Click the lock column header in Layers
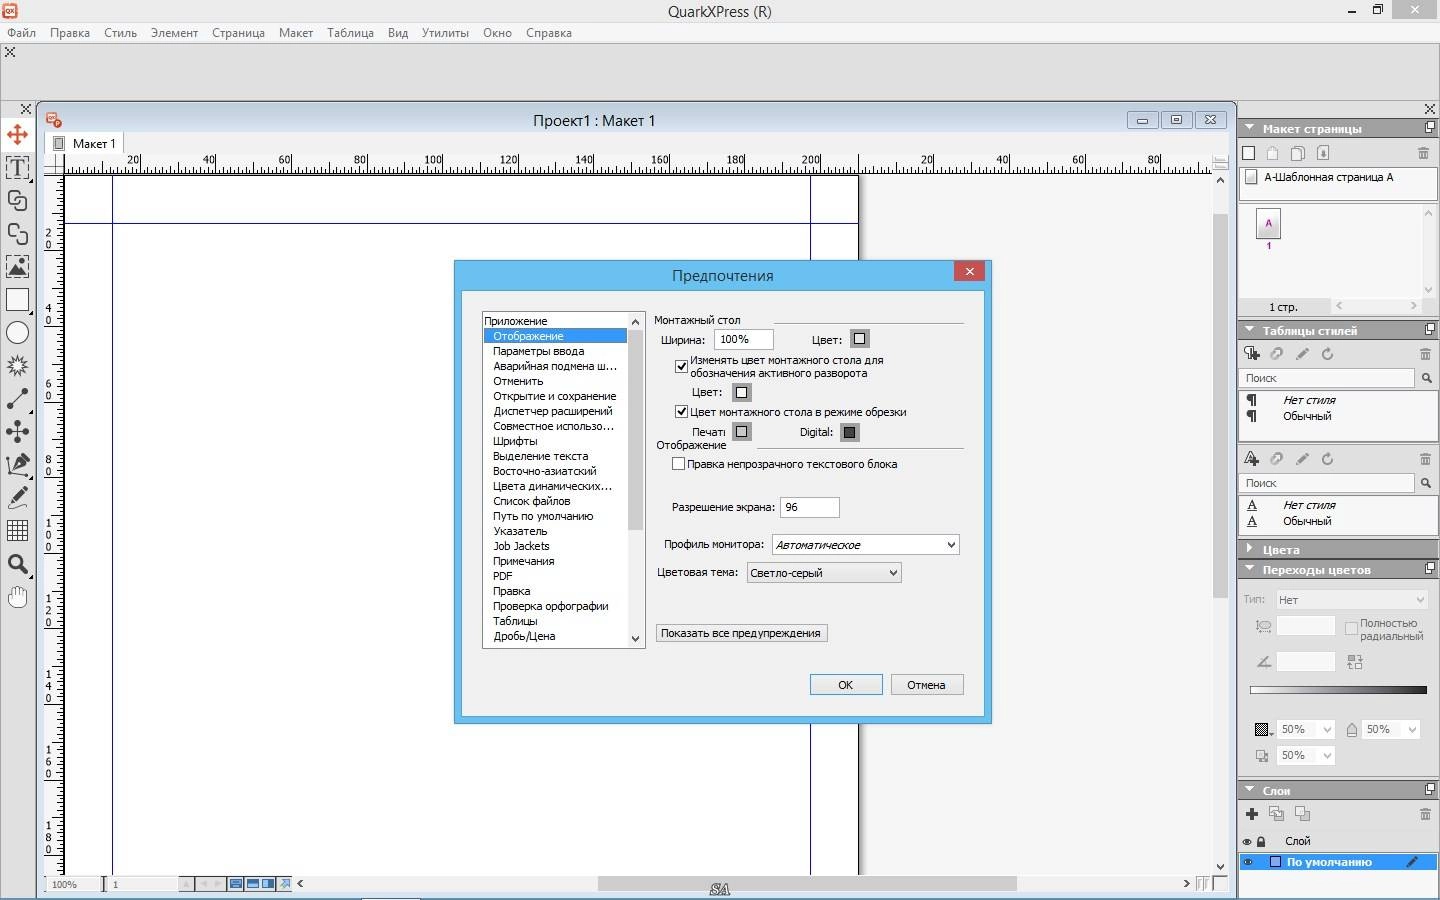Viewport: 1440px width, 900px height. 1261,841
